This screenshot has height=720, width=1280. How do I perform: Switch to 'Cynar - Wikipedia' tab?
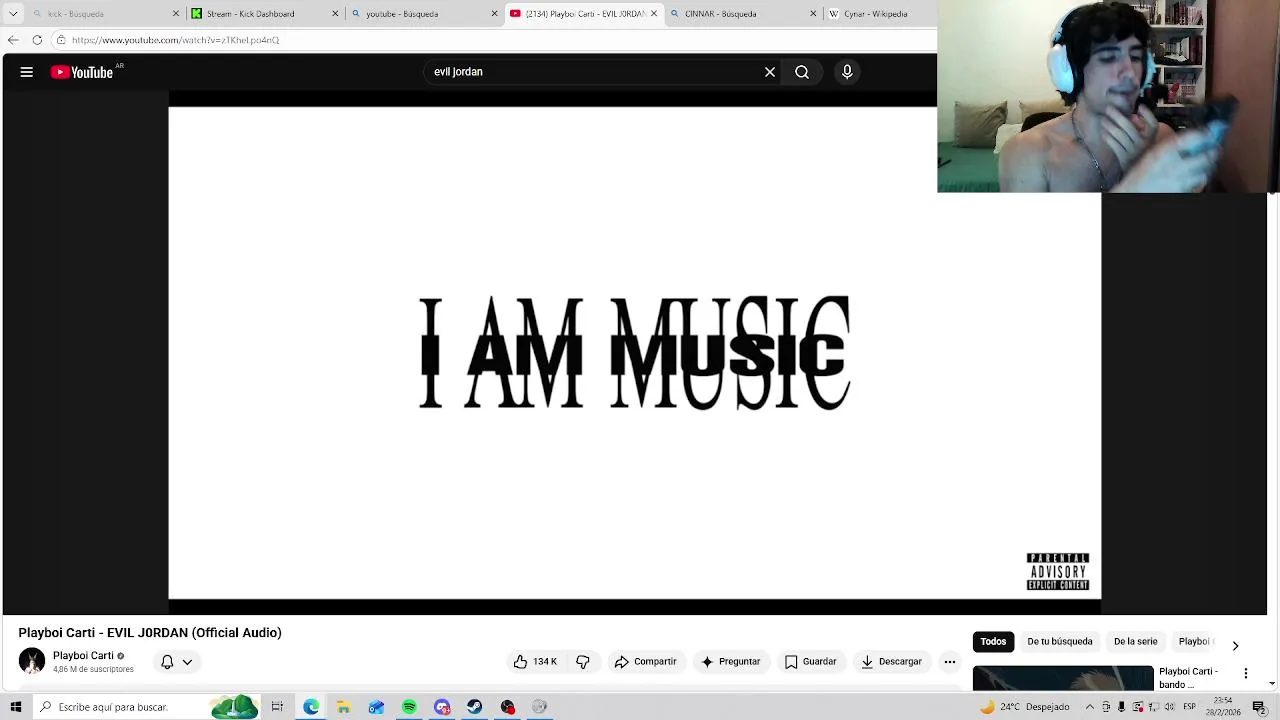click(880, 14)
